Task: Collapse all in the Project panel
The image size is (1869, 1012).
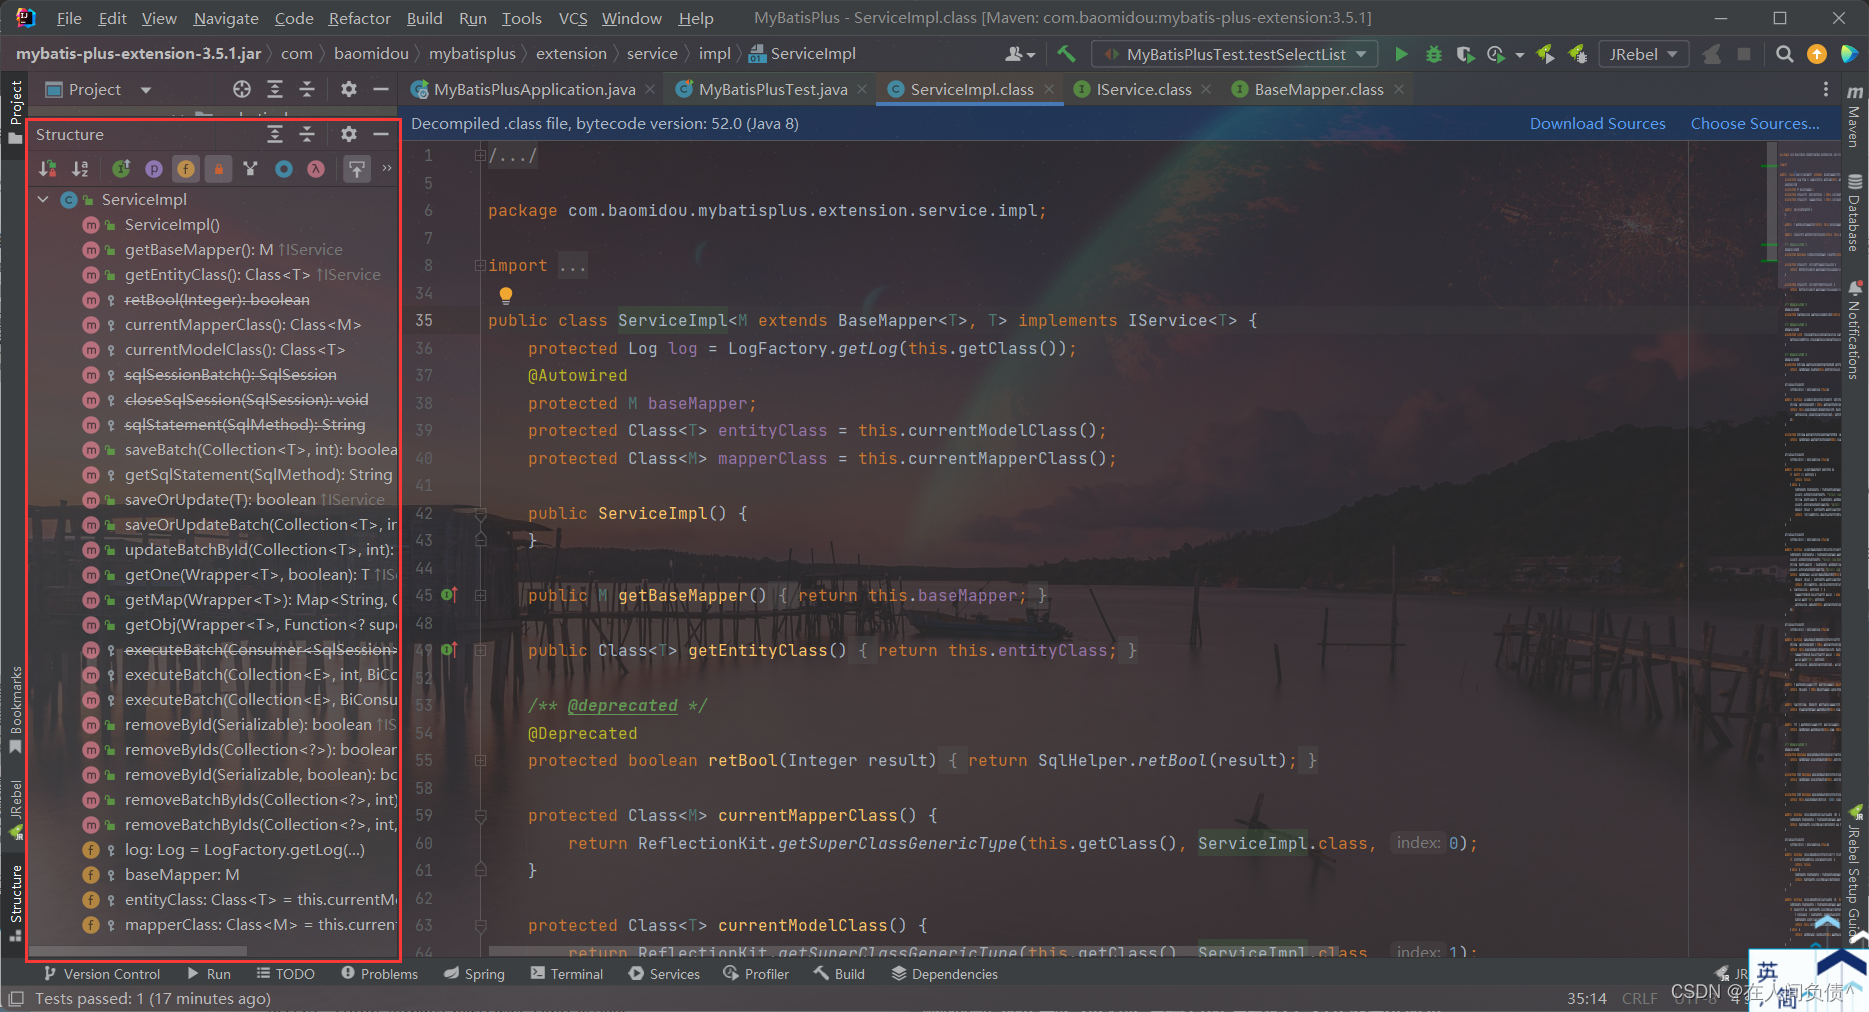Action: 307,89
